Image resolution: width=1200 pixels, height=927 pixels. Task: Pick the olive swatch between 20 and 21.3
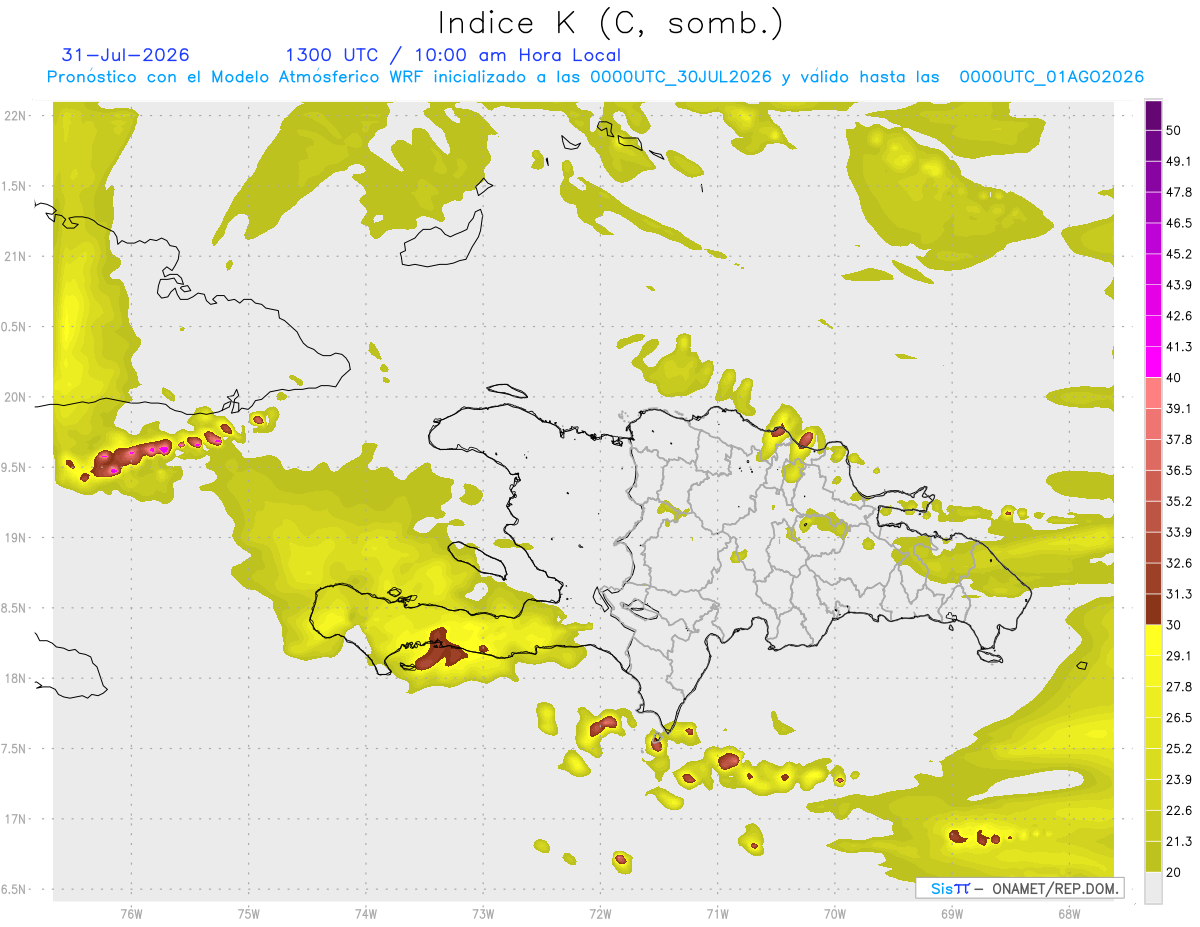click(1153, 857)
